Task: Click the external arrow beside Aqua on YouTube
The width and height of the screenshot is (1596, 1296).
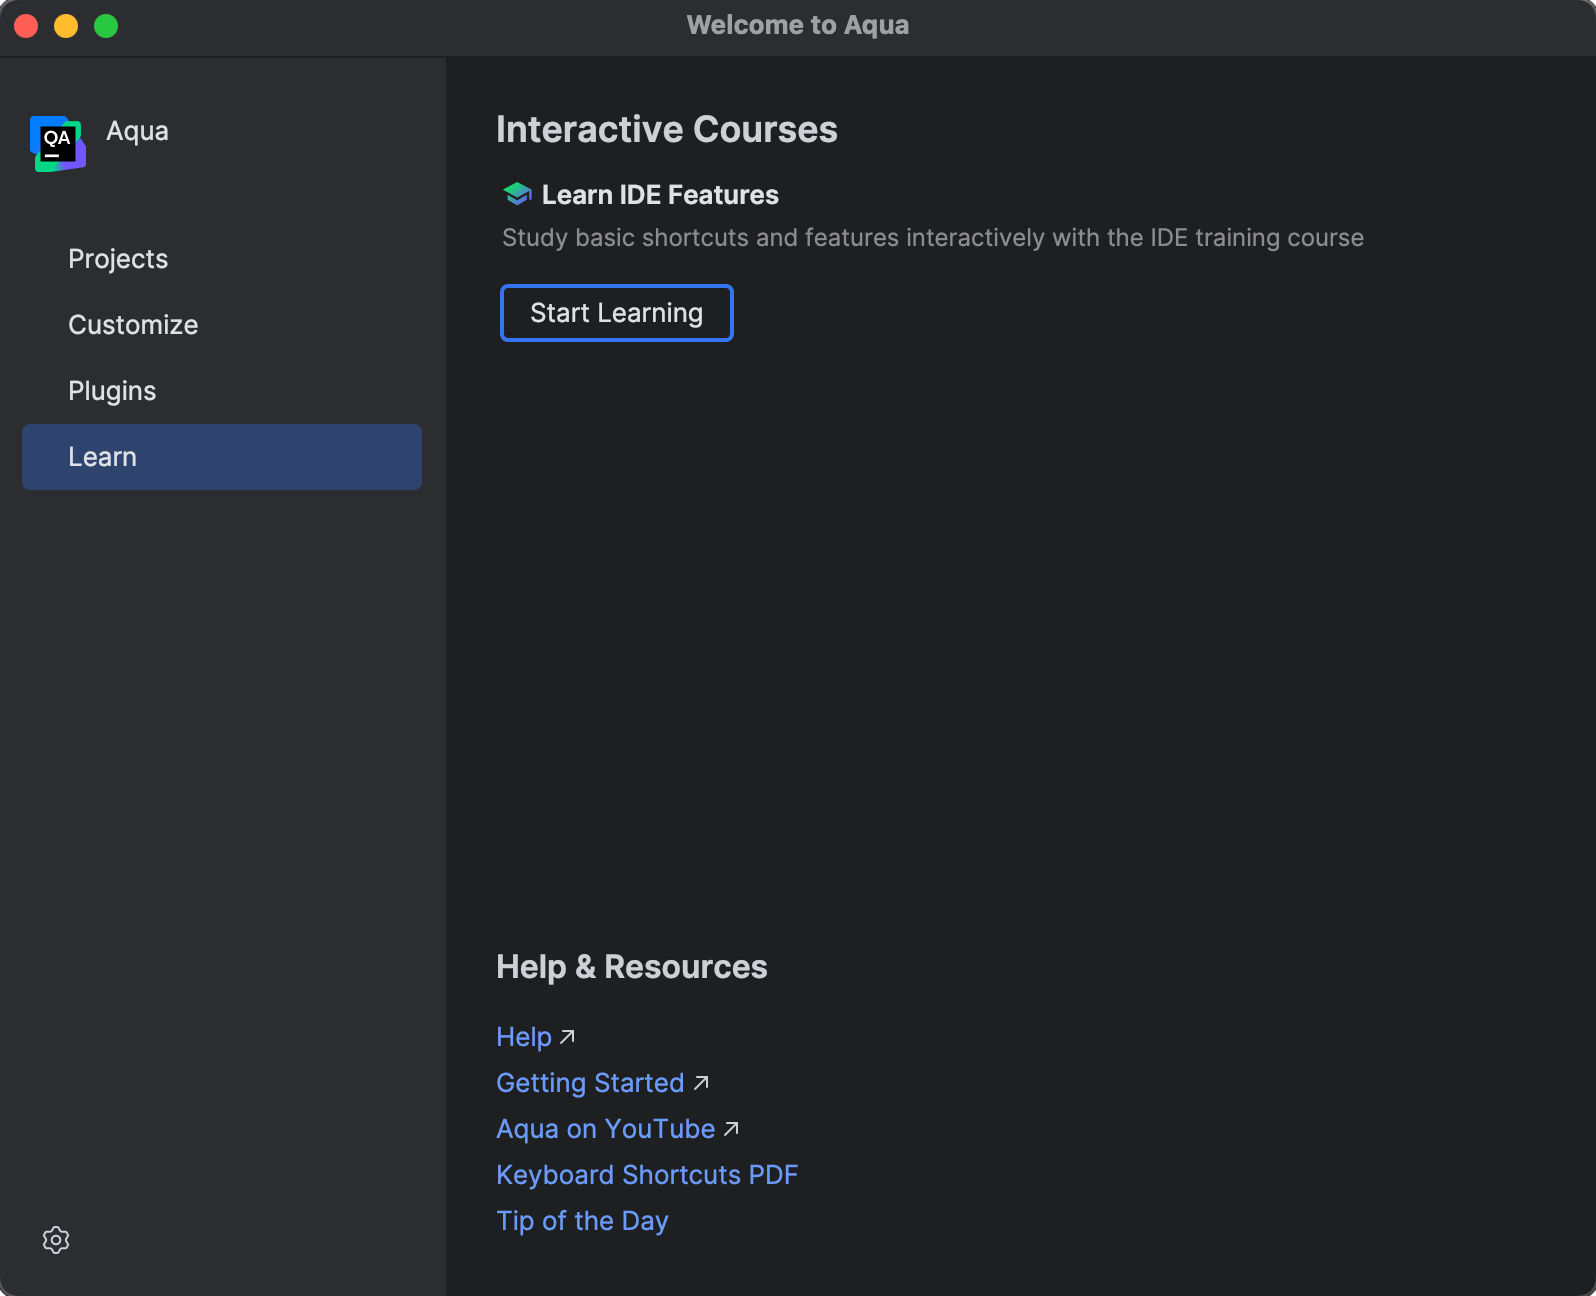Action: point(731,1129)
